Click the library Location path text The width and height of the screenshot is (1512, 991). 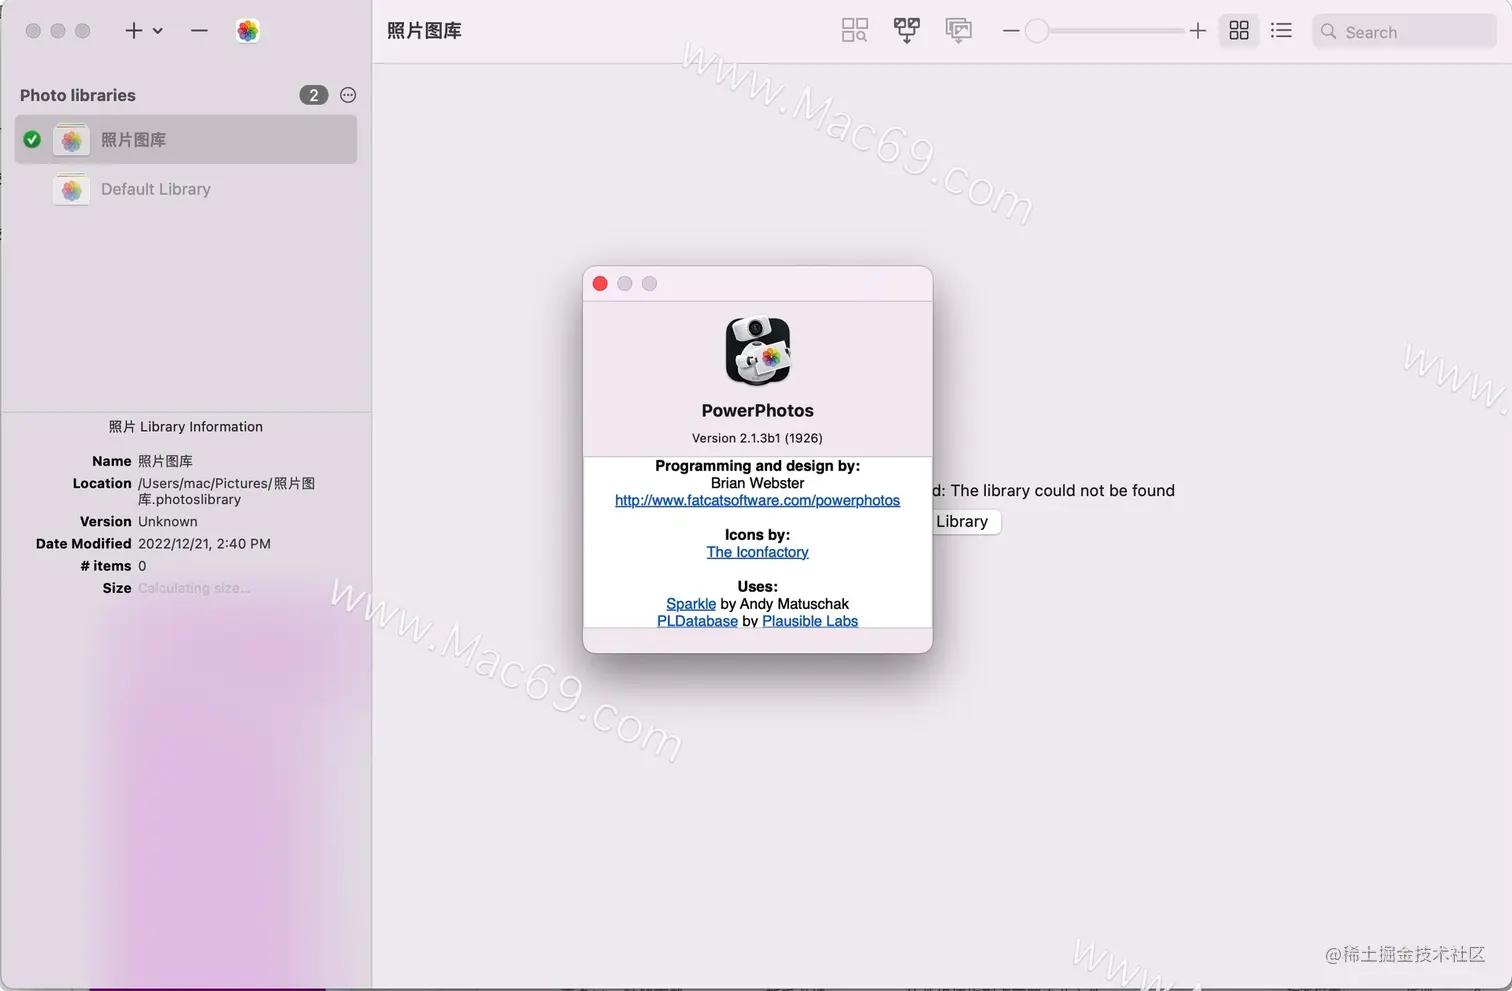tap(227, 491)
